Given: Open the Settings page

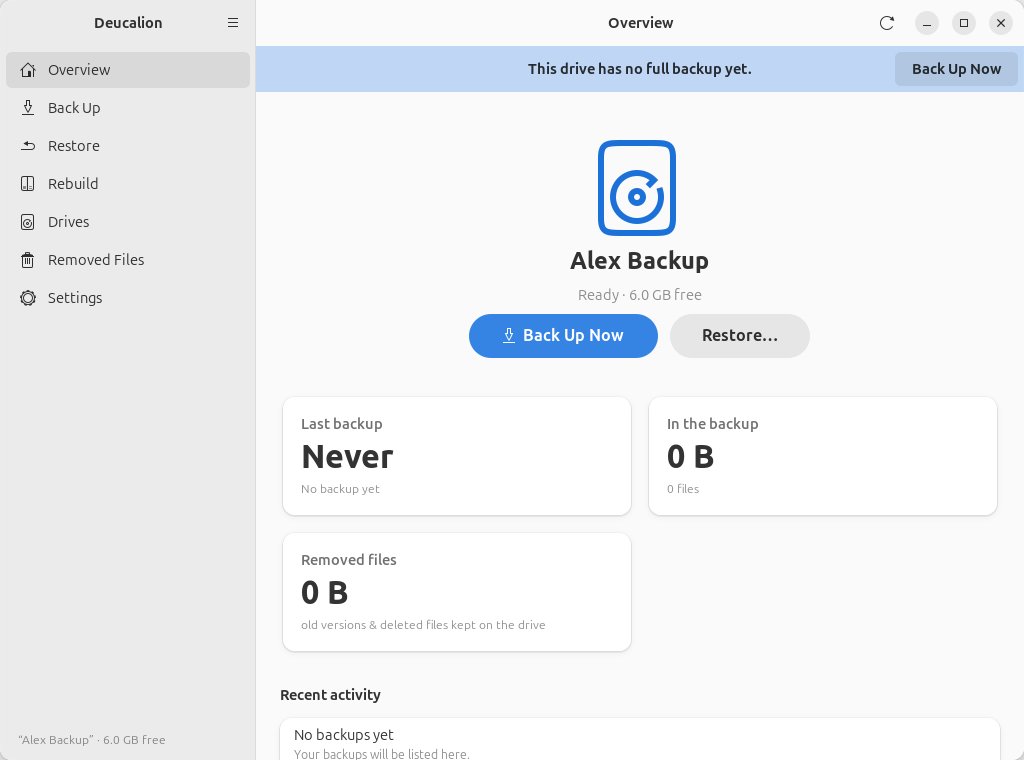Looking at the screenshot, I should tap(128, 298).
